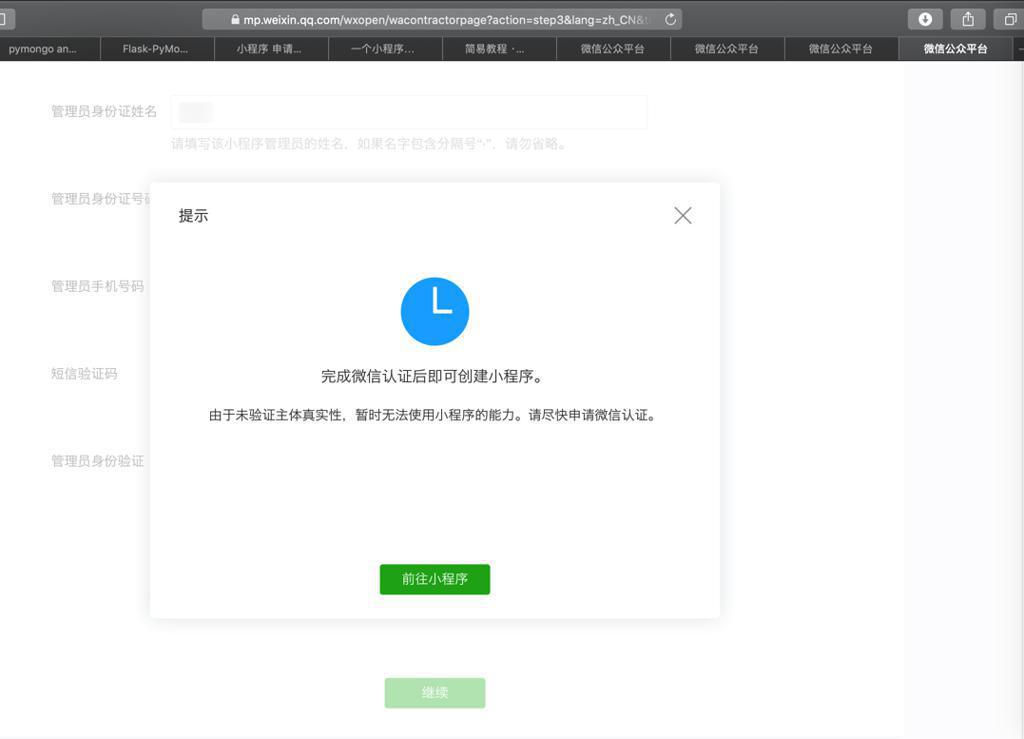Click the 管理员手机号码 label
The height and width of the screenshot is (739, 1024).
(97, 286)
